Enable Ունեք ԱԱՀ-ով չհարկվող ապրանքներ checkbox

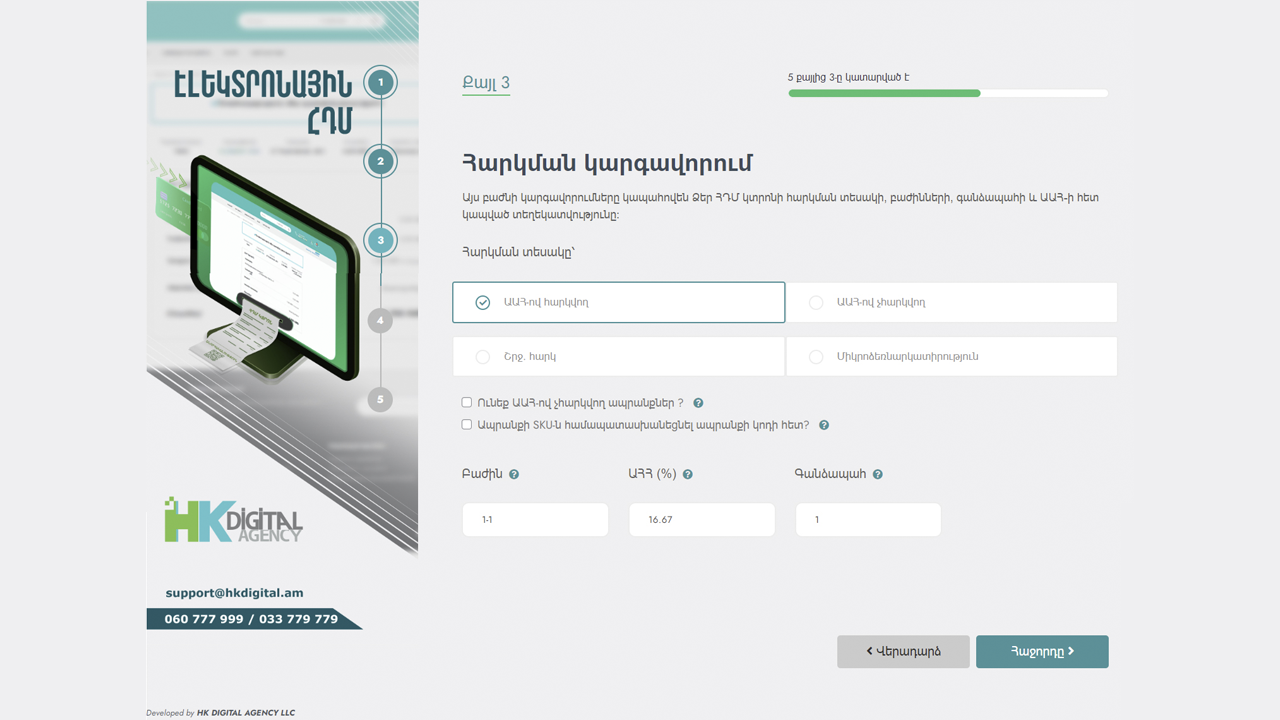(x=467, y=402)
